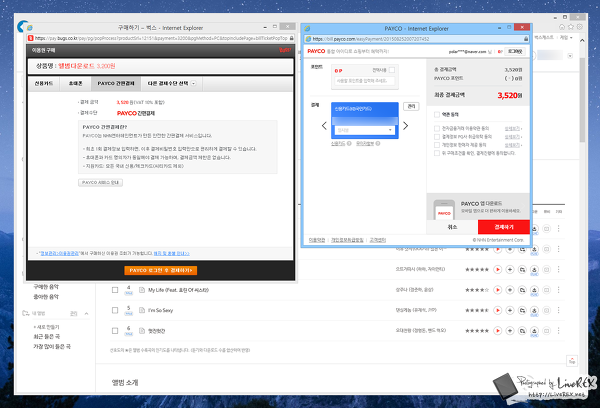Click the Bugs page vertical scrollbar

pos(582,100)
